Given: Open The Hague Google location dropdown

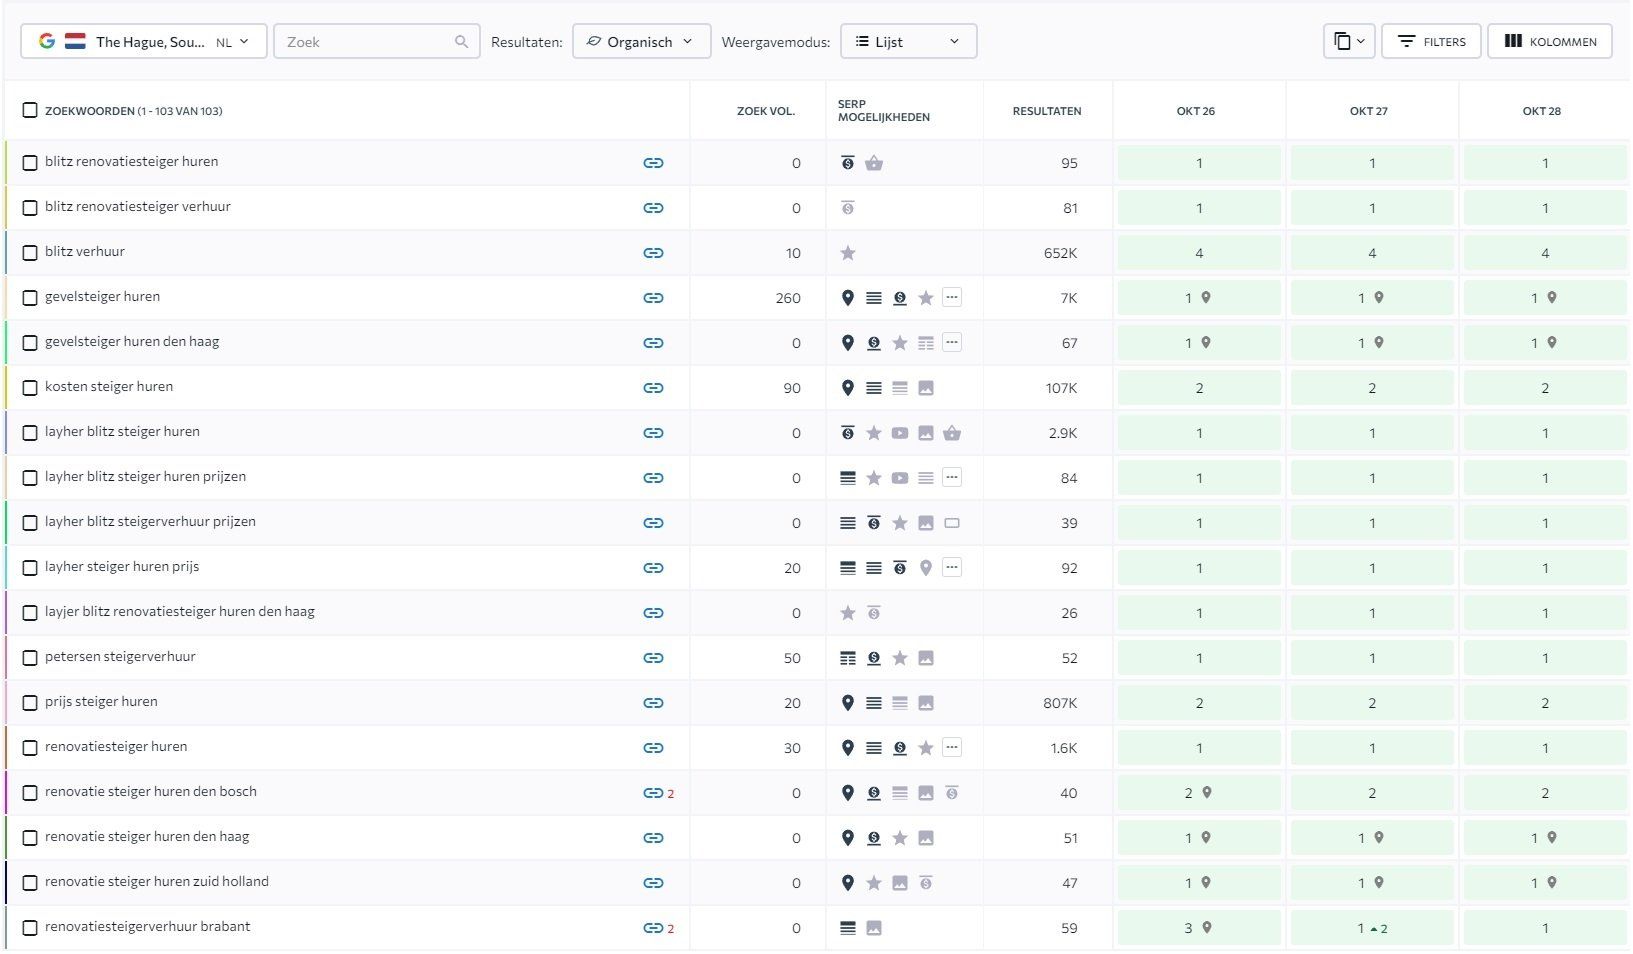Looking at the screenshot, I should tap(144, 42).
